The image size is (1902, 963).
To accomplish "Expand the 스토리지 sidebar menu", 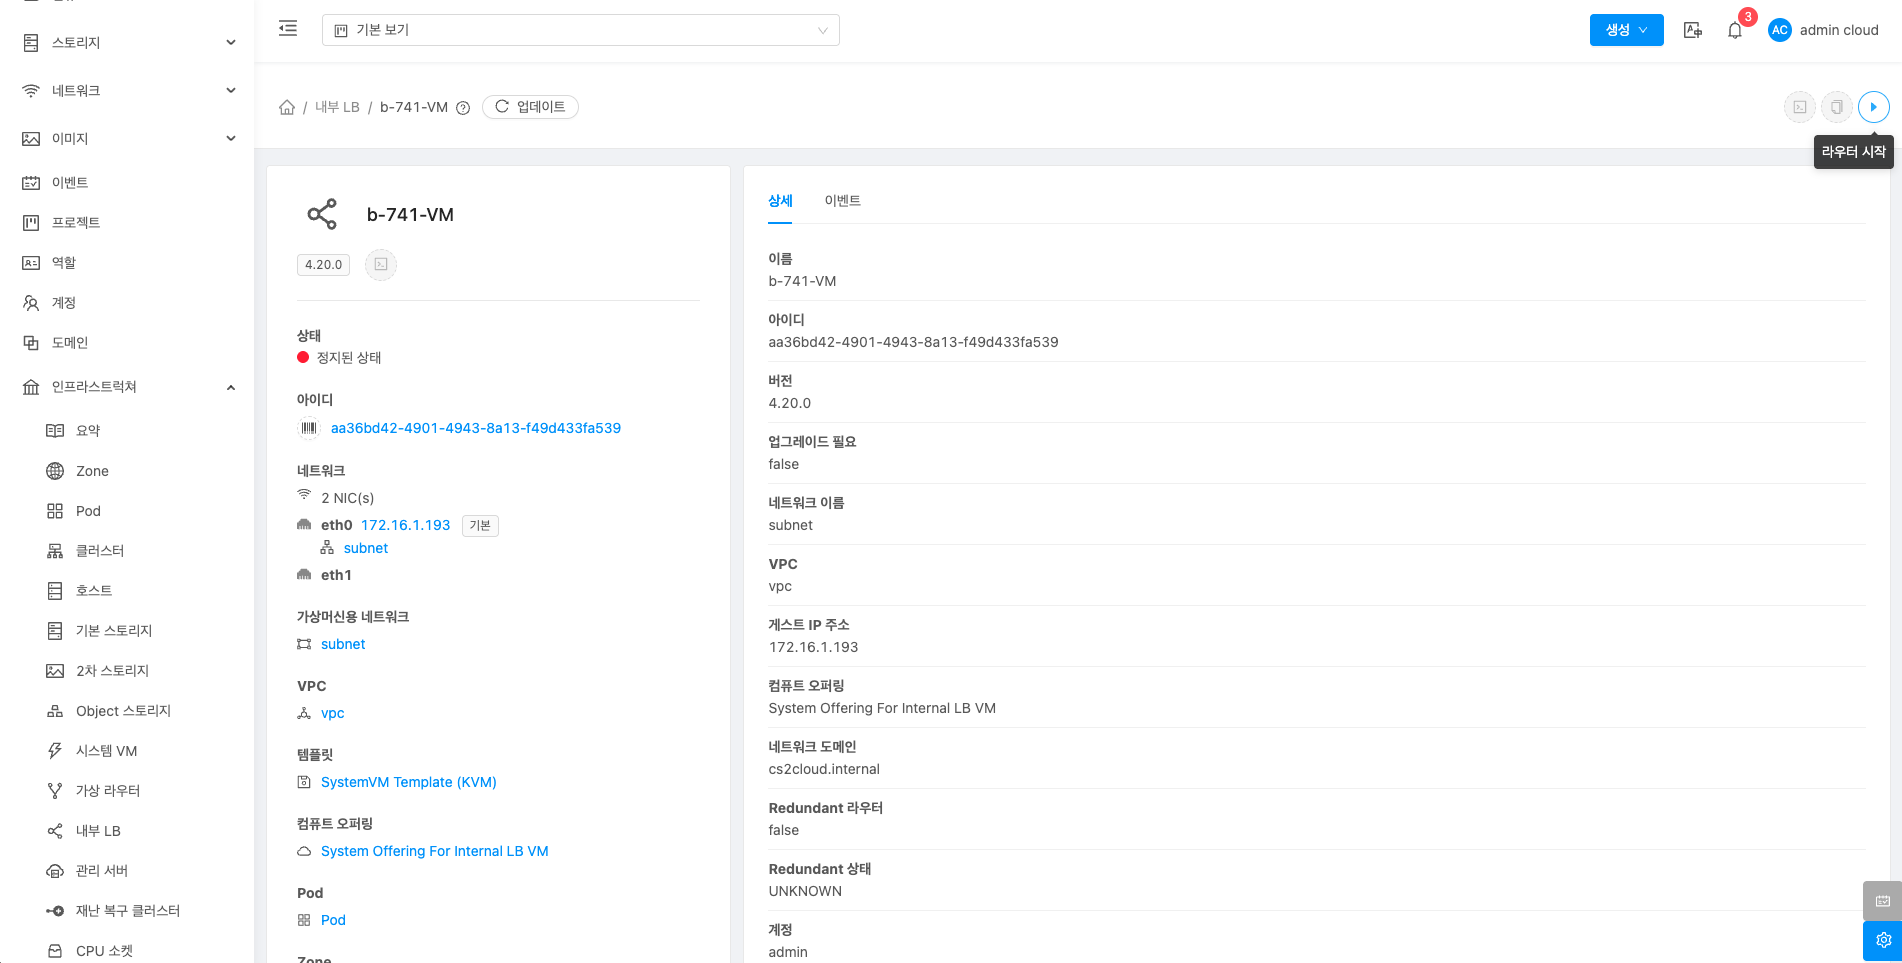I will pos(127,42).
